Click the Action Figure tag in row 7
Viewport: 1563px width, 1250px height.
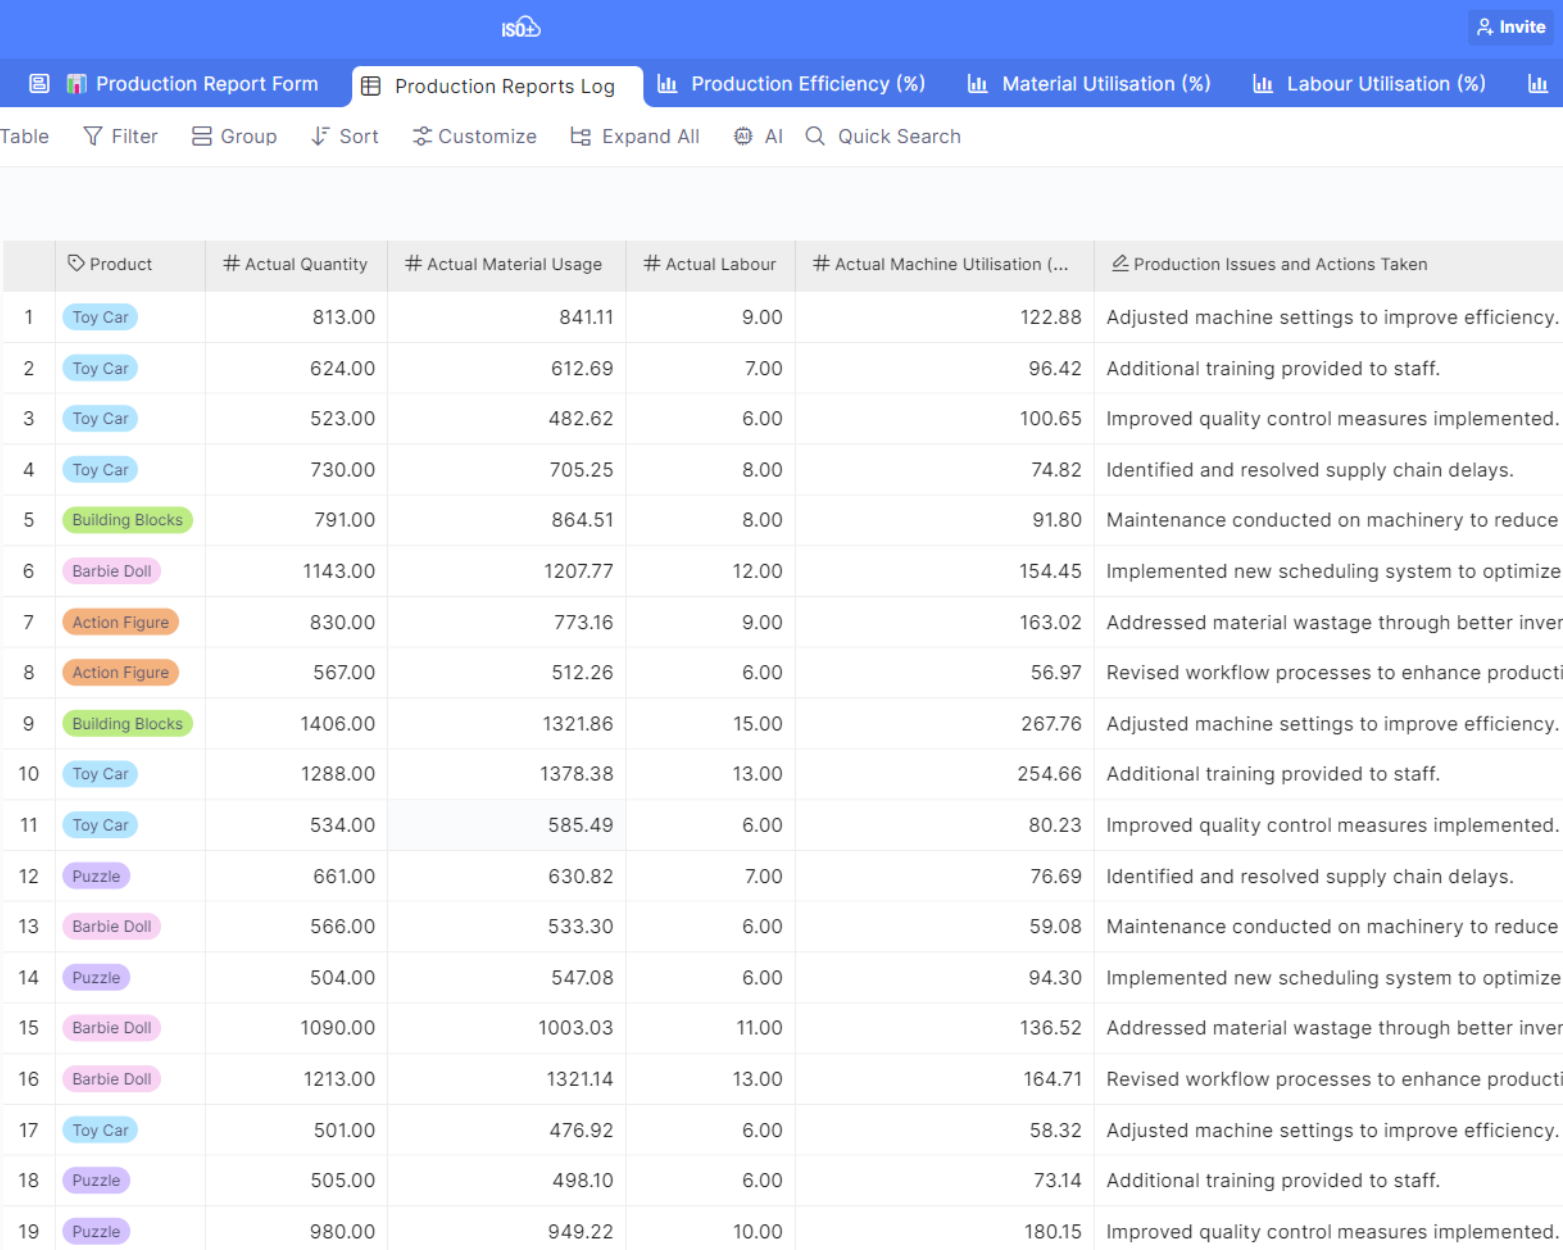[120, 622]
